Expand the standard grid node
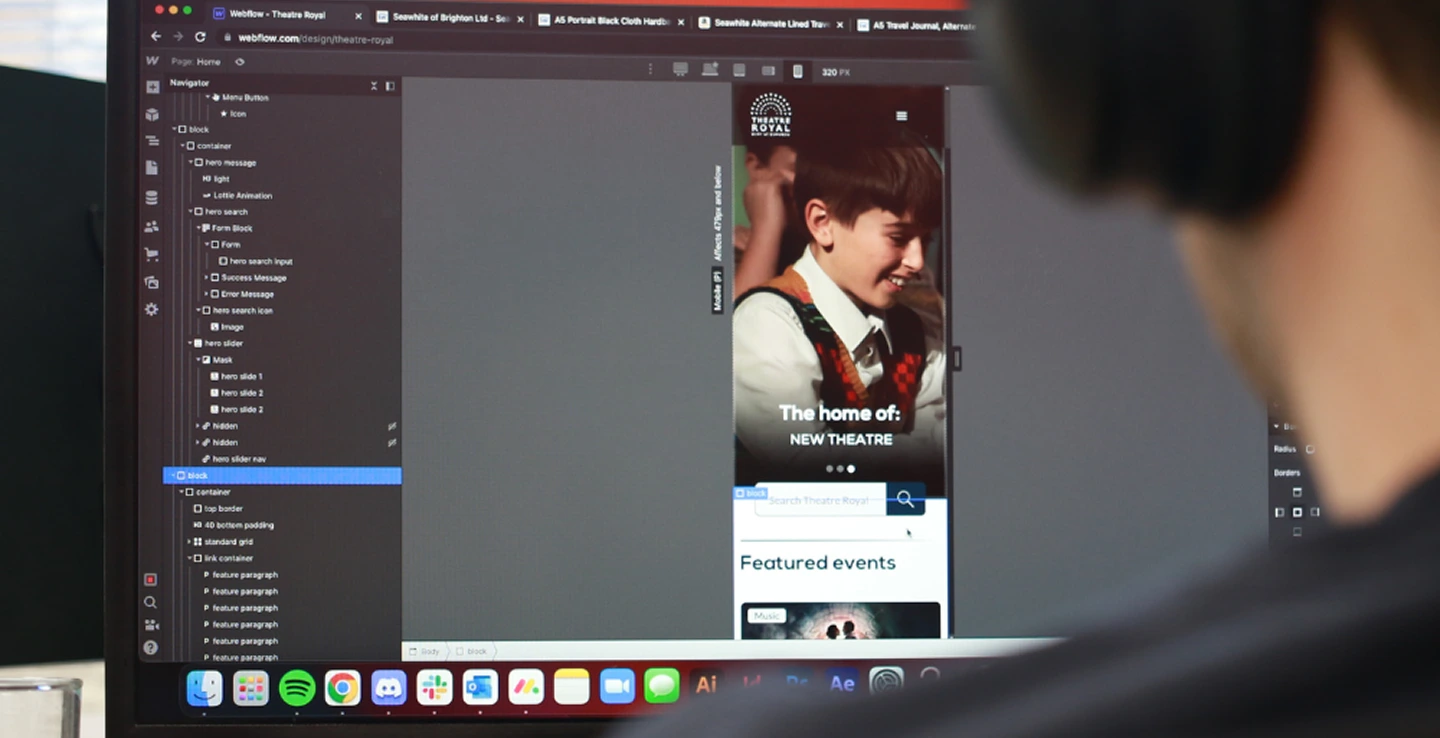1440x738 pixels. [x=189, y=541]
